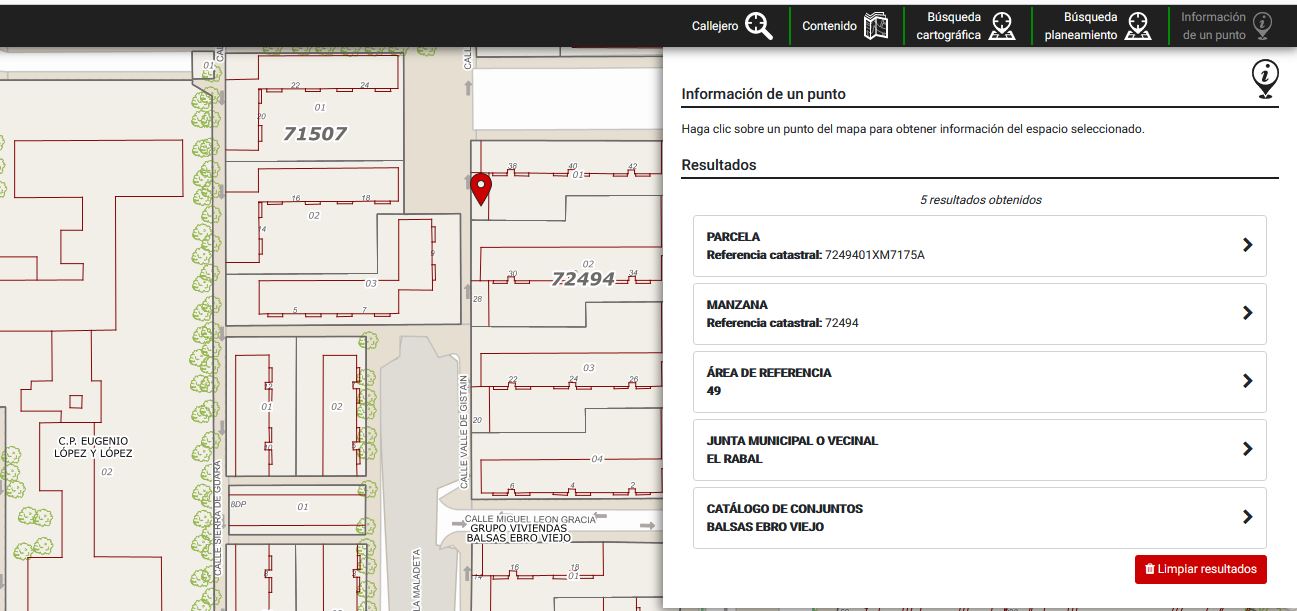The height and width of the screenshot is (611, 1297).
Task: Click C.P. Eugenio López y López label
Action: (x=93, y=447)
